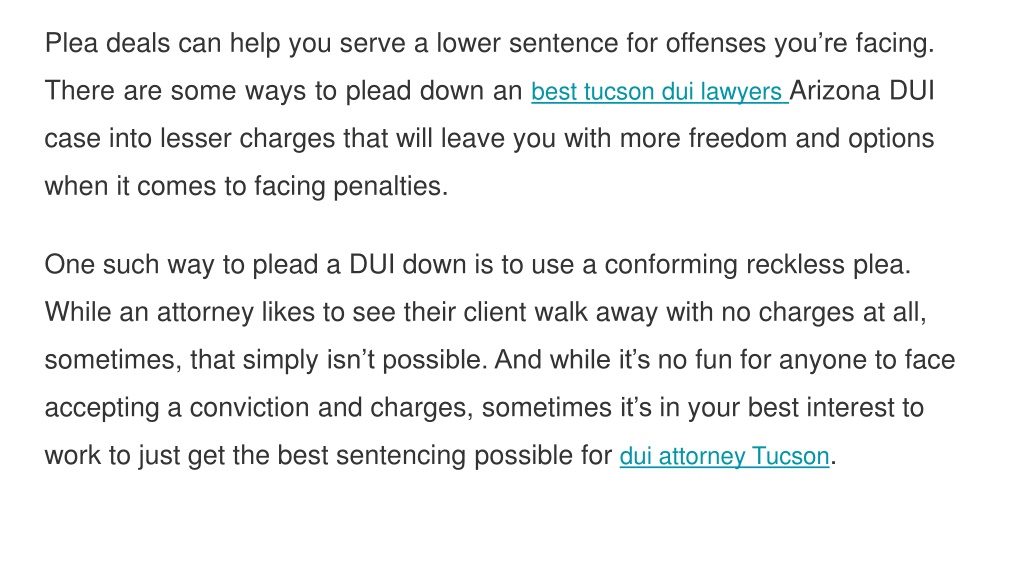Image resolution: width=1024 pixels, height=576 pixels.
Task: Click the phrase 'no charges at all'
Action: [x=824, y=313]
